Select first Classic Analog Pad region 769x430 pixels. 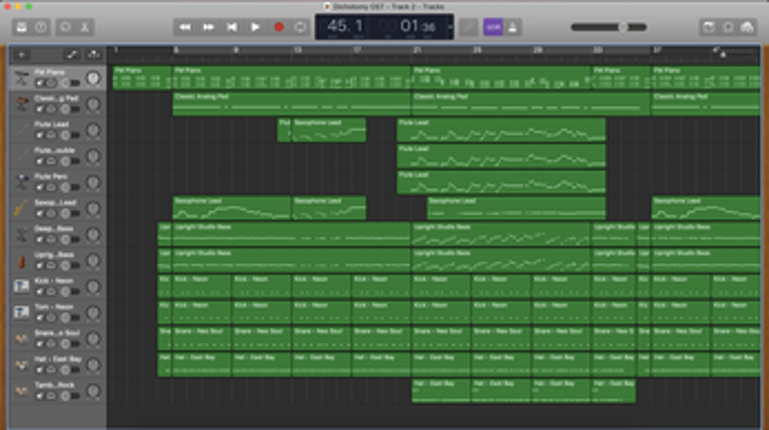(291, 104)
